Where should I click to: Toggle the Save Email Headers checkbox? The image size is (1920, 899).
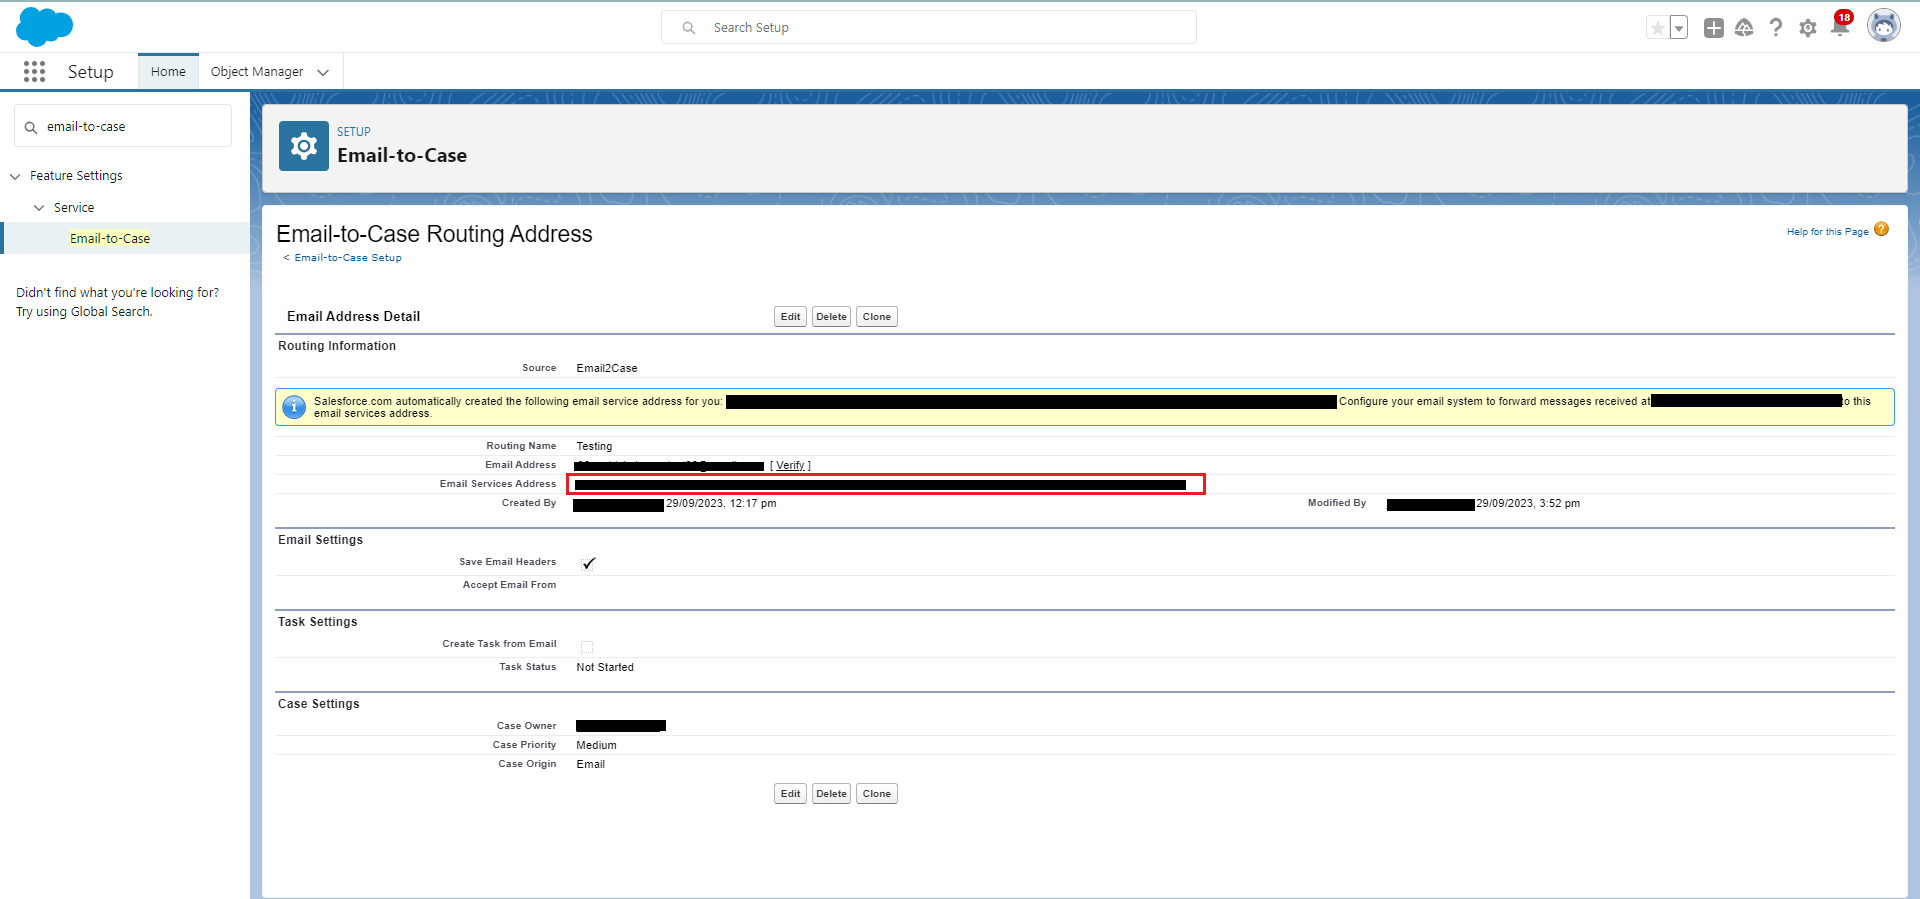coord(588,563)
